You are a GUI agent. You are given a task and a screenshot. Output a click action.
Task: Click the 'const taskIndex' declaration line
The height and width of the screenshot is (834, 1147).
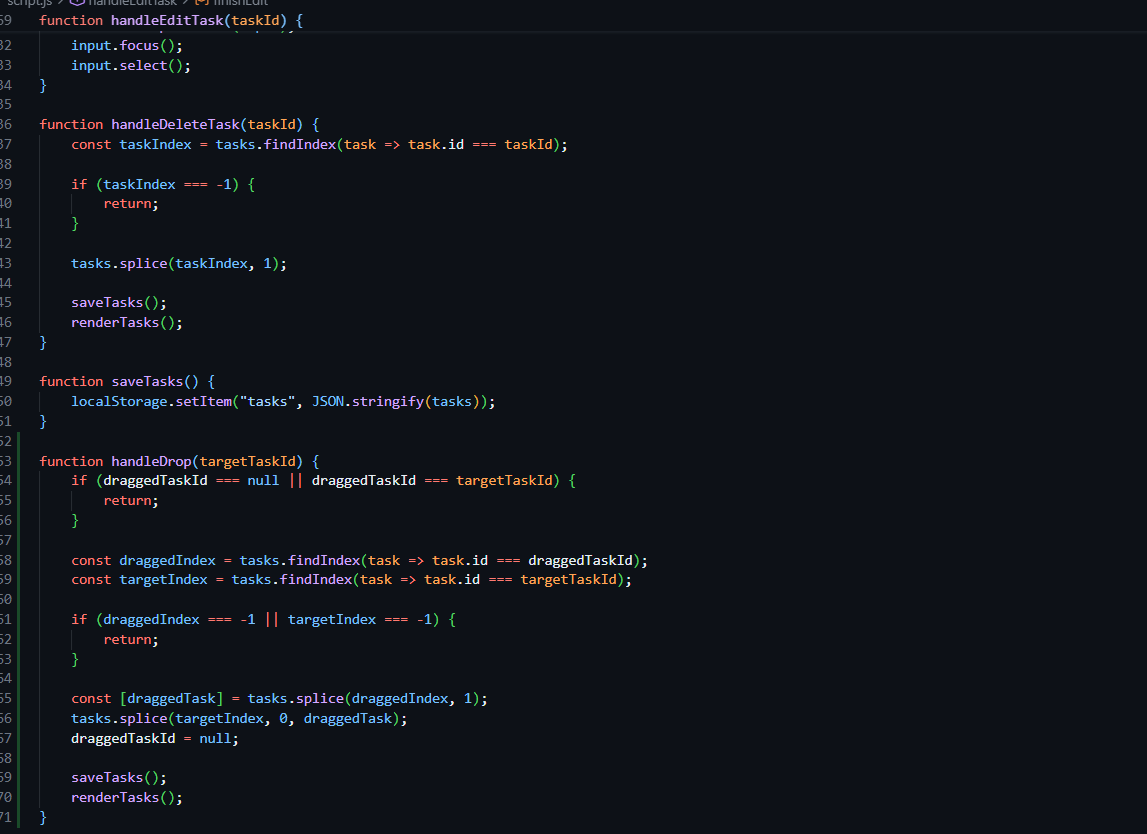click(x=319, y=144)
